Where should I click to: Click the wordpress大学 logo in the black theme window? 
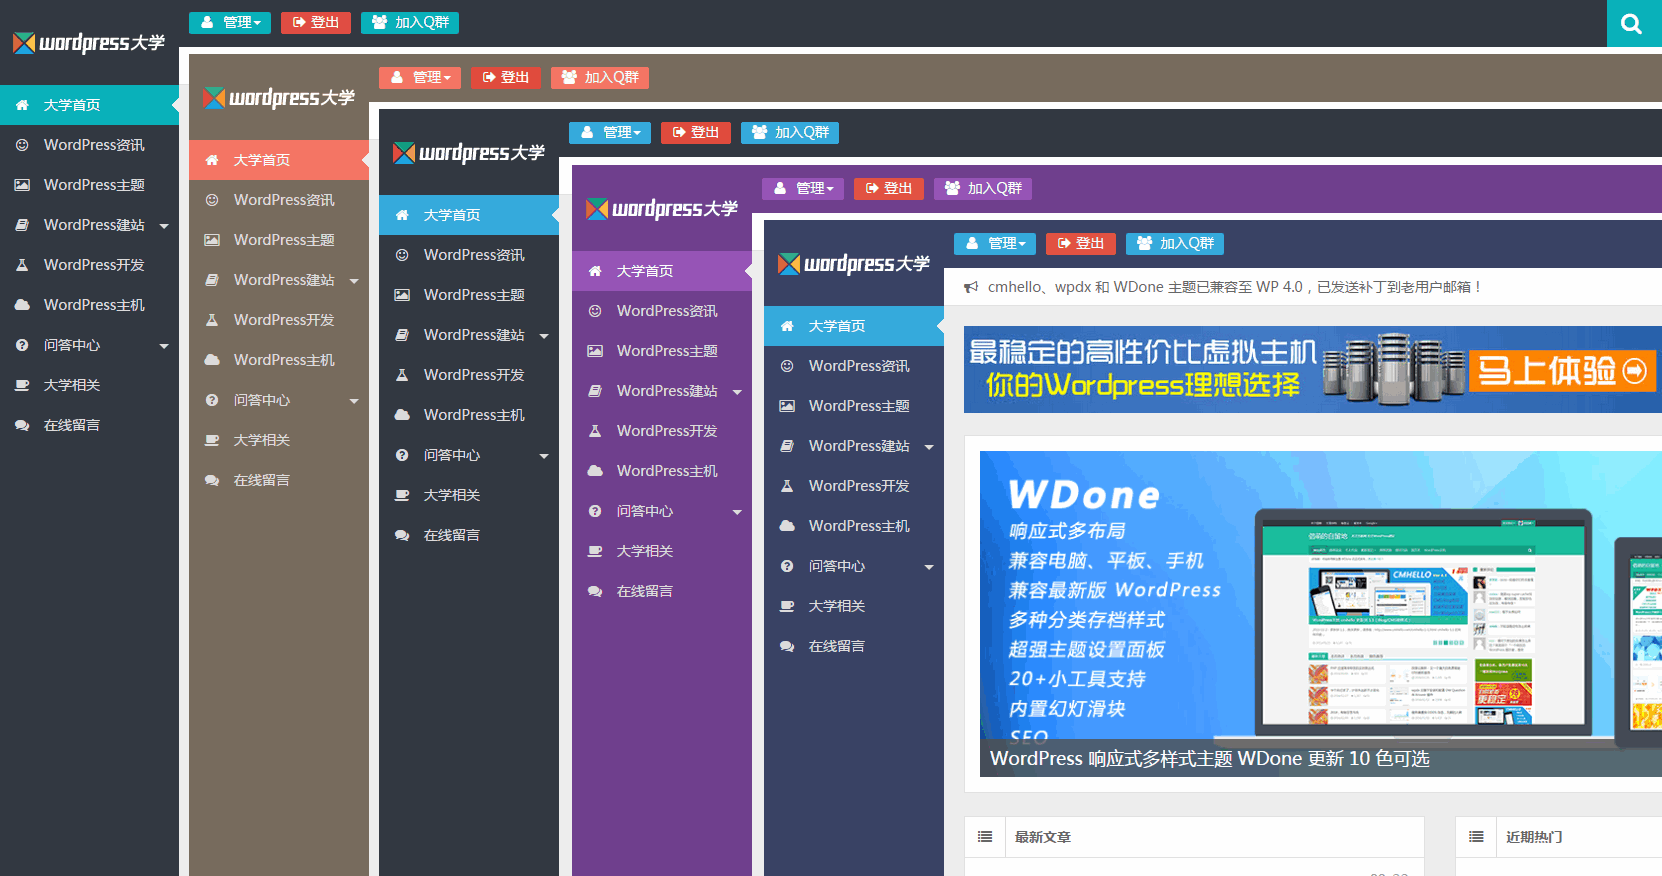[469, 153]
